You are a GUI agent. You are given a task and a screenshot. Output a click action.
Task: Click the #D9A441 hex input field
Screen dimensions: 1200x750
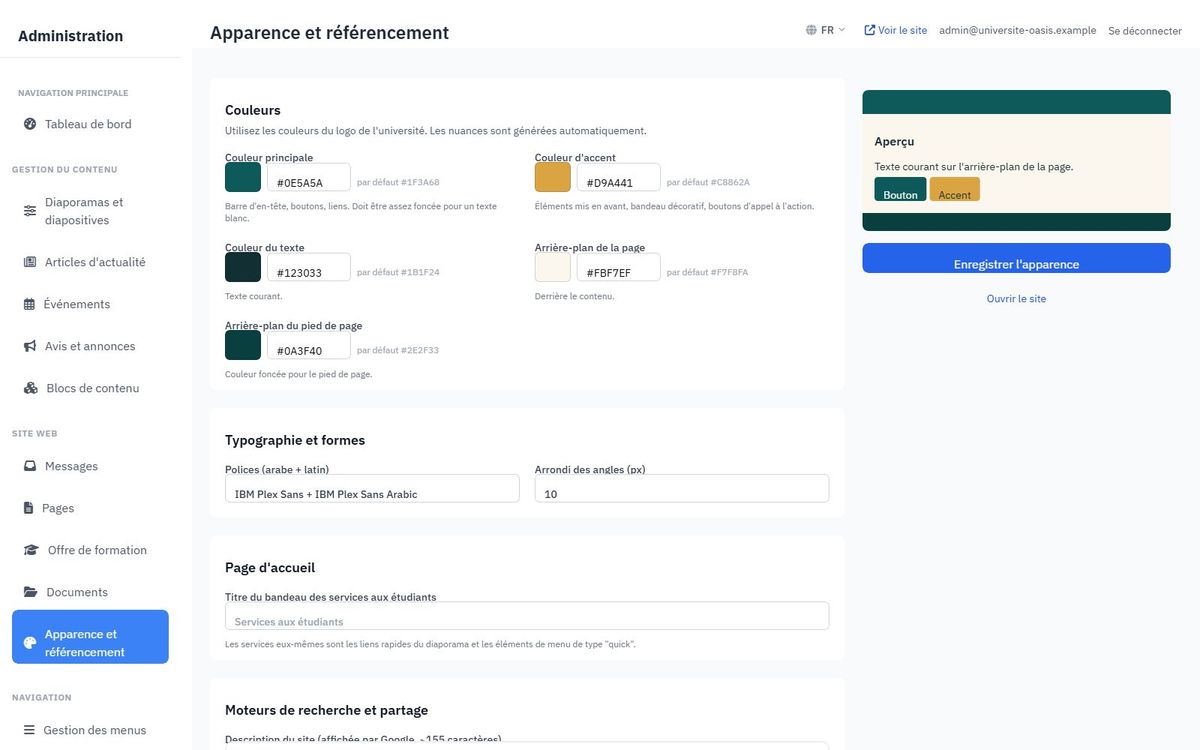coord(619,178)
